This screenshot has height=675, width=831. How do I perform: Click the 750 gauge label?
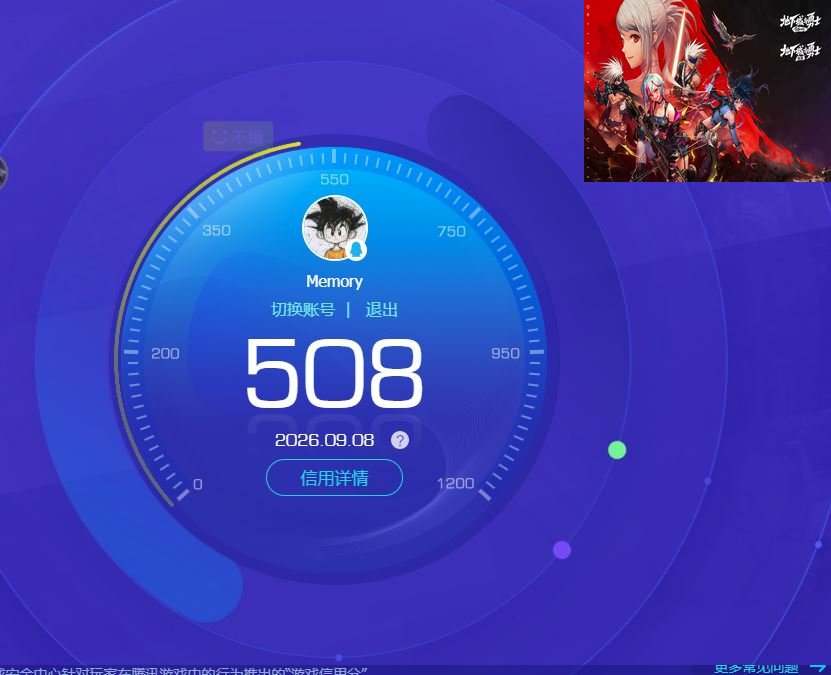click(x=452, y=231)
